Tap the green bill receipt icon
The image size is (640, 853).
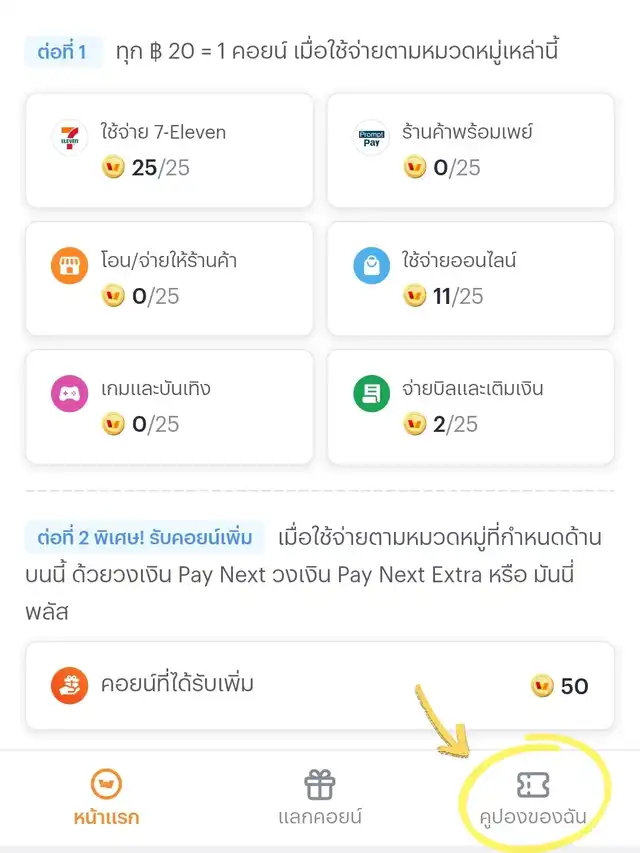(x=371, y=393)
